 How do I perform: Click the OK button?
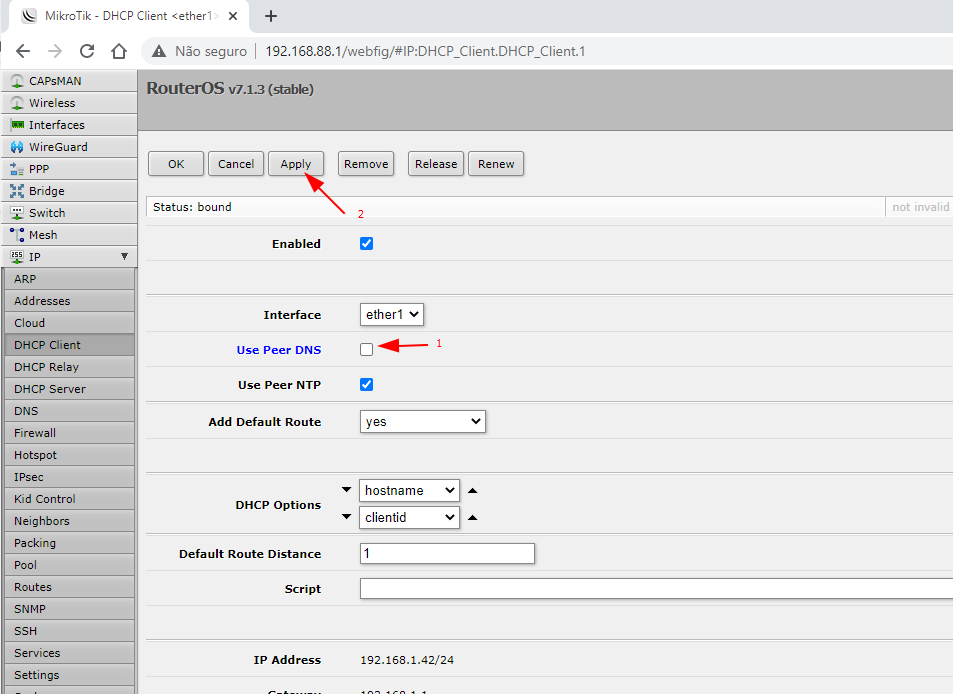coord(176,163)
